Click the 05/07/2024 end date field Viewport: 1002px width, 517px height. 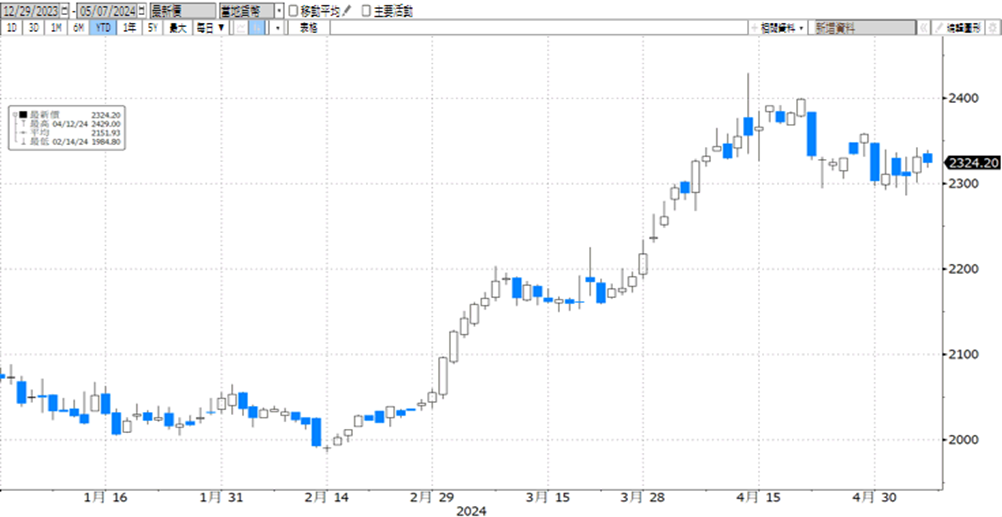107,12
